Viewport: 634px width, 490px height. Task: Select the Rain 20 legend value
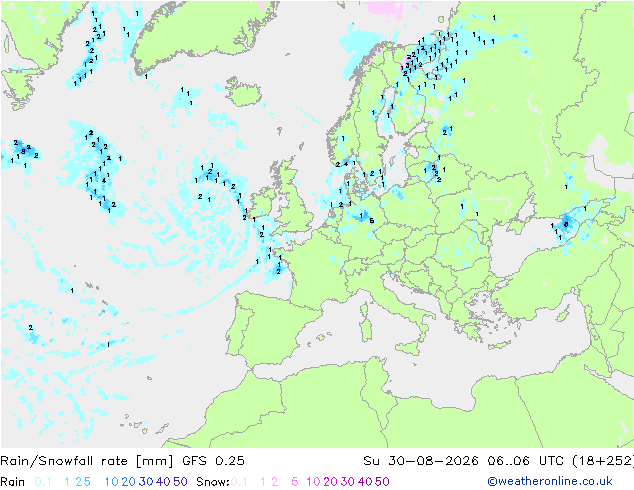coord(129,482)
